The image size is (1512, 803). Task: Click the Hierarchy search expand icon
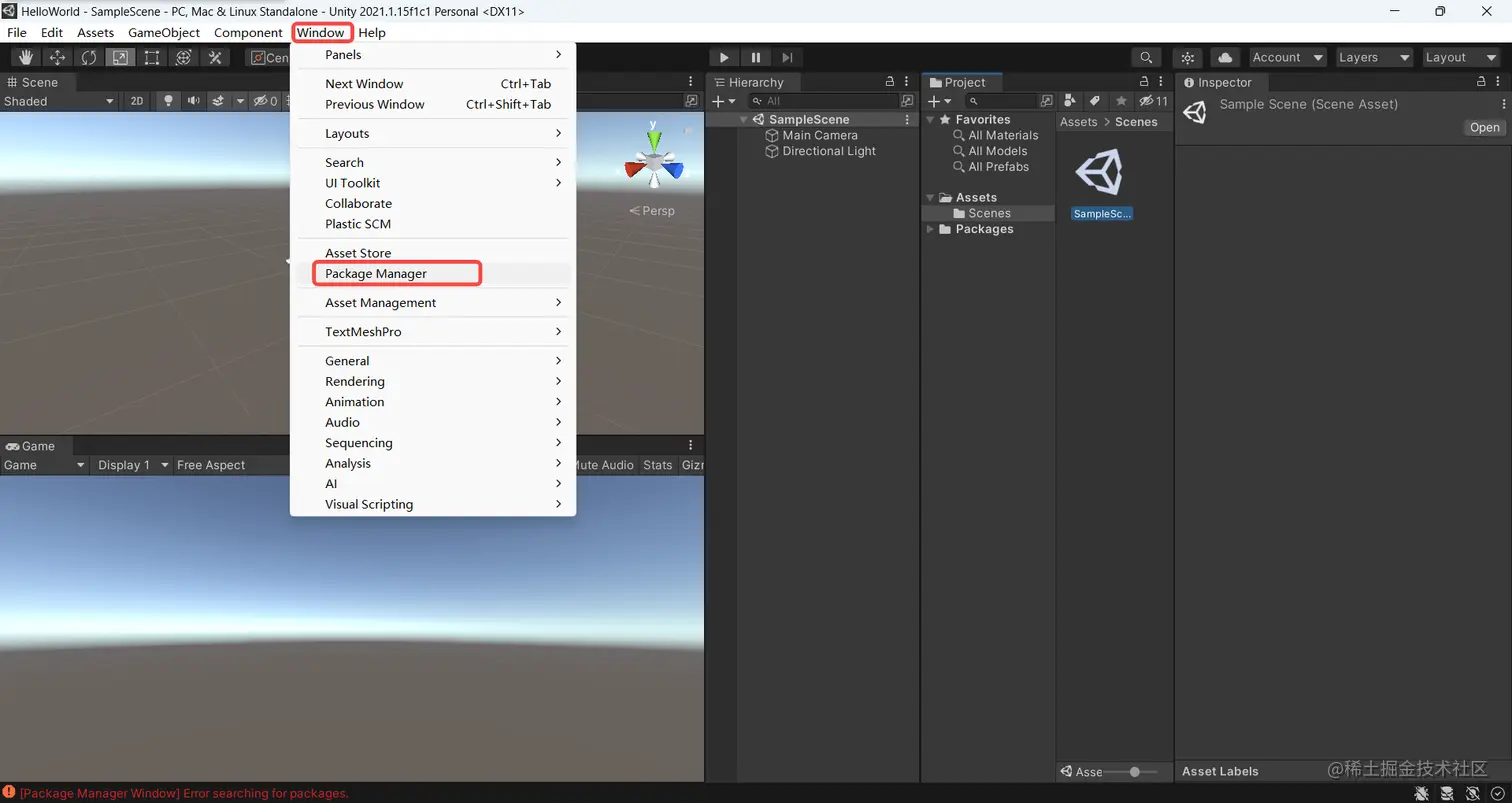click(907, 101)
